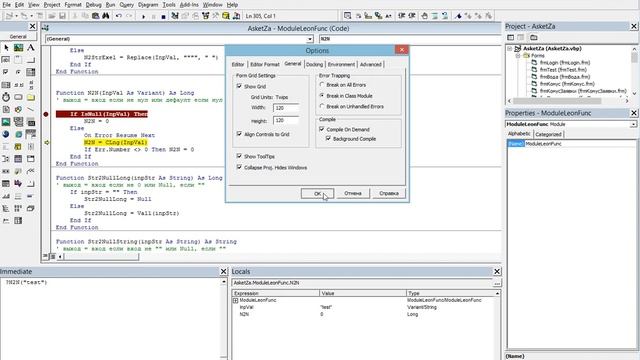
Task: Open the Project Explorer via its toolbar icon
Action: click(x=175, y=16)
